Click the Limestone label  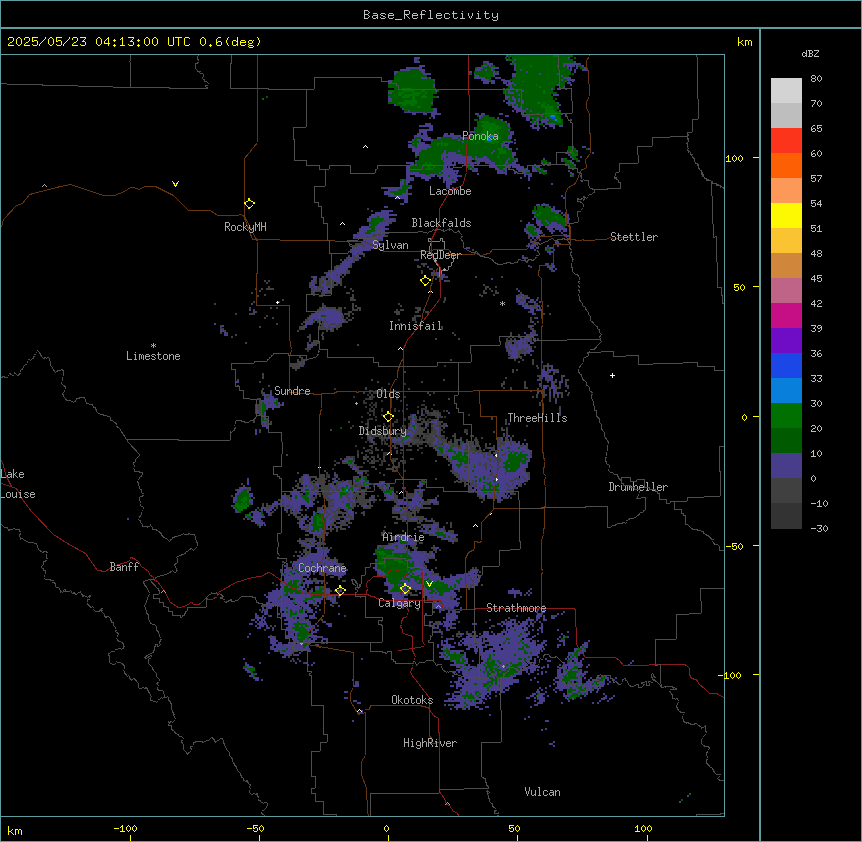pos(153,356)
